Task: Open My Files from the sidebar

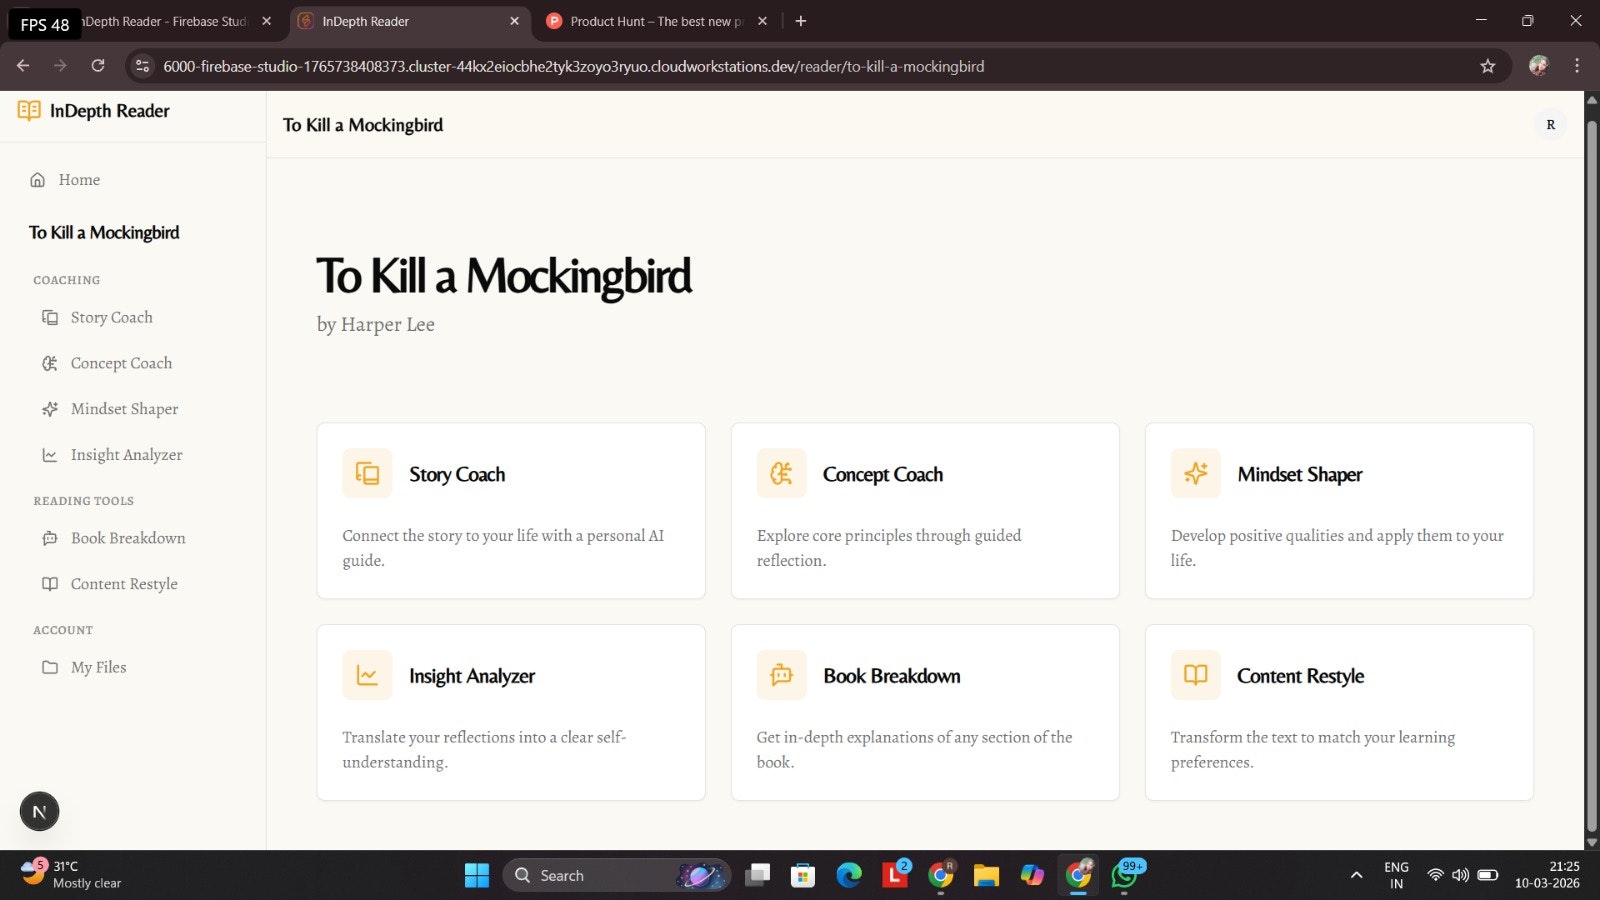Action: (x=98, y=667)
